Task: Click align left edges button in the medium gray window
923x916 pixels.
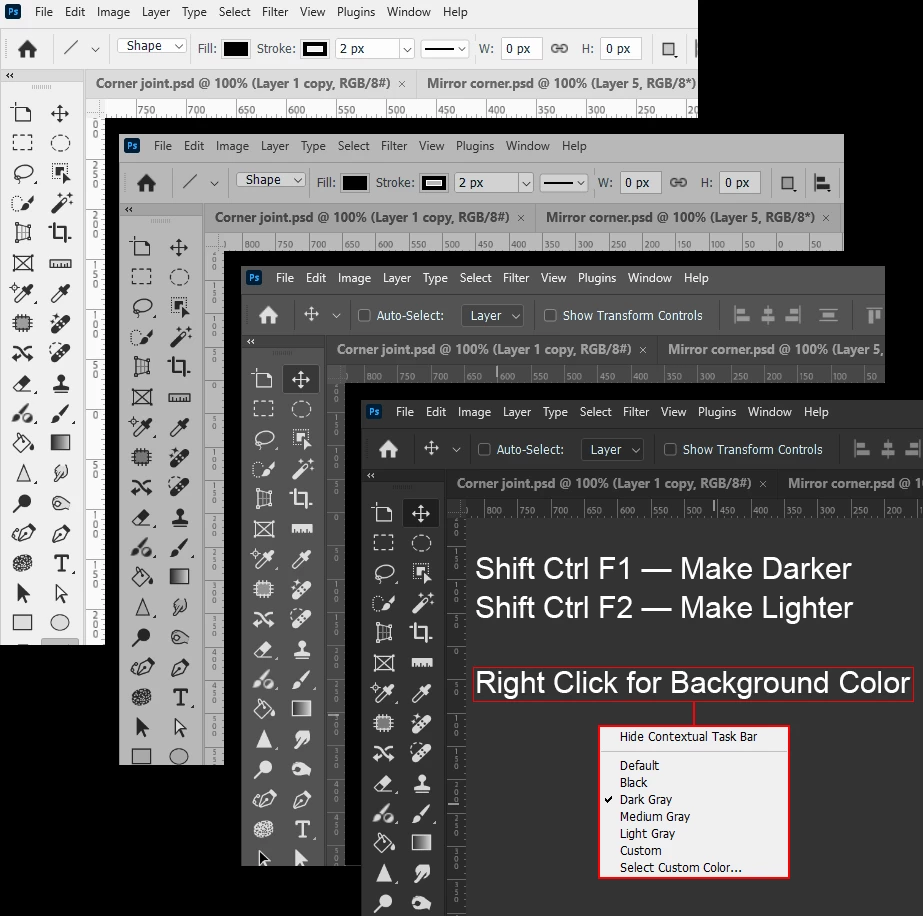Action: tap(742, 316)
